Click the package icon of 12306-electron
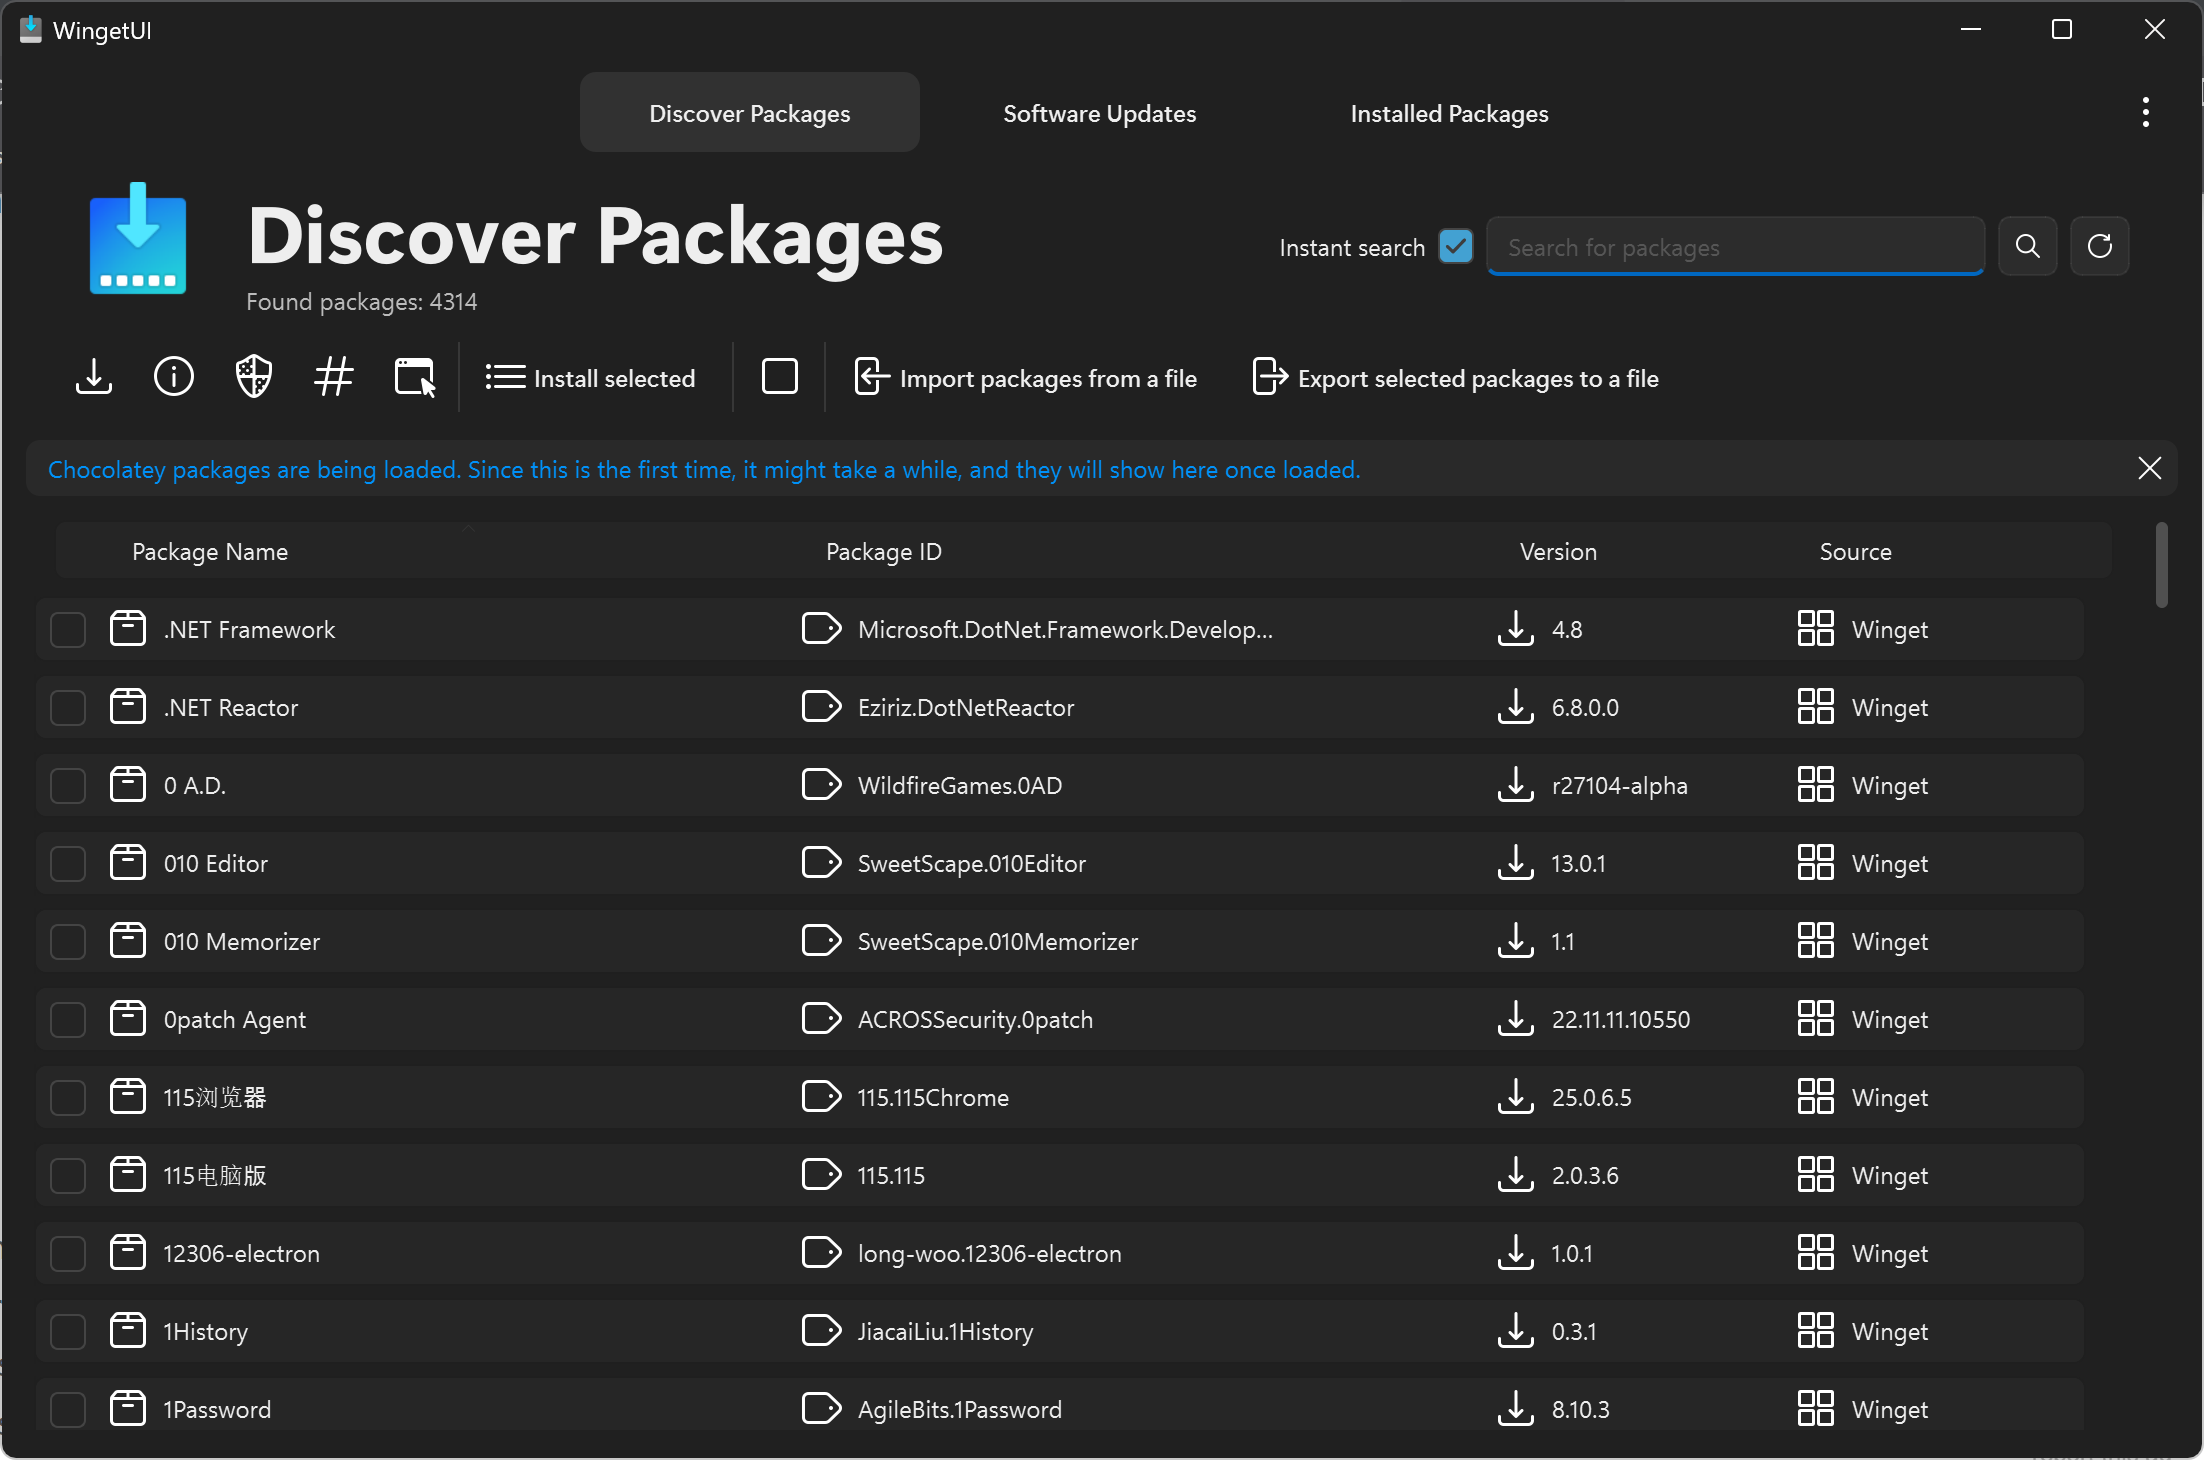Image resolution: width=2204 pixels, height=1460 pixels. click(x=128, y=1252)
